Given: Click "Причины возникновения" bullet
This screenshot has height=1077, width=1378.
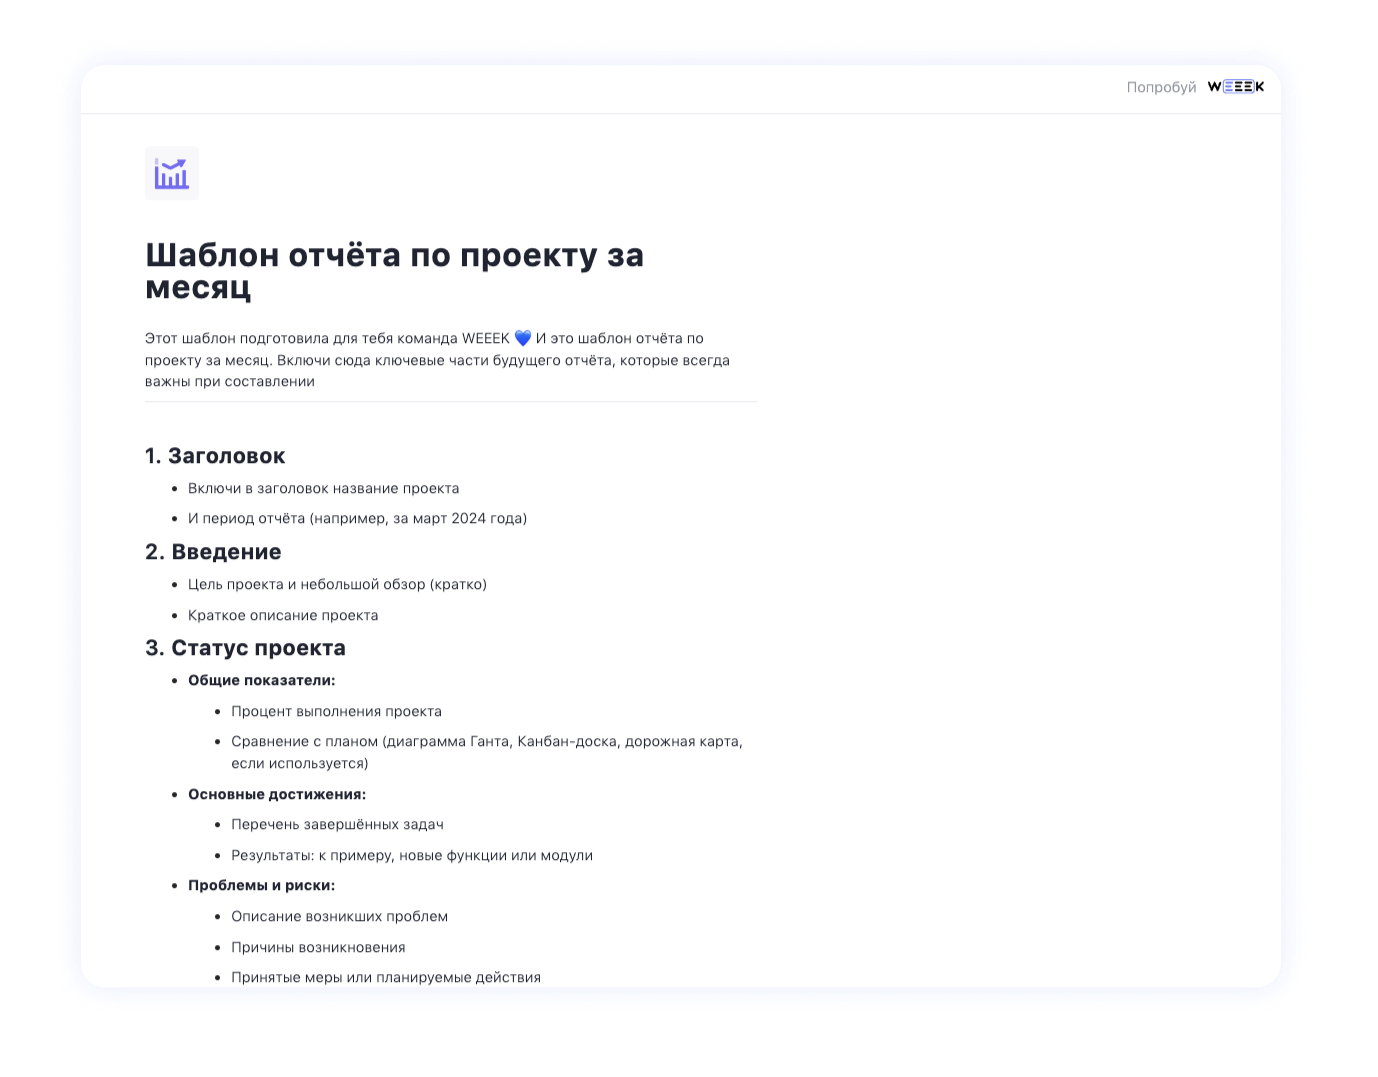Looking at the screenshot, I should (x=318, y=948).
